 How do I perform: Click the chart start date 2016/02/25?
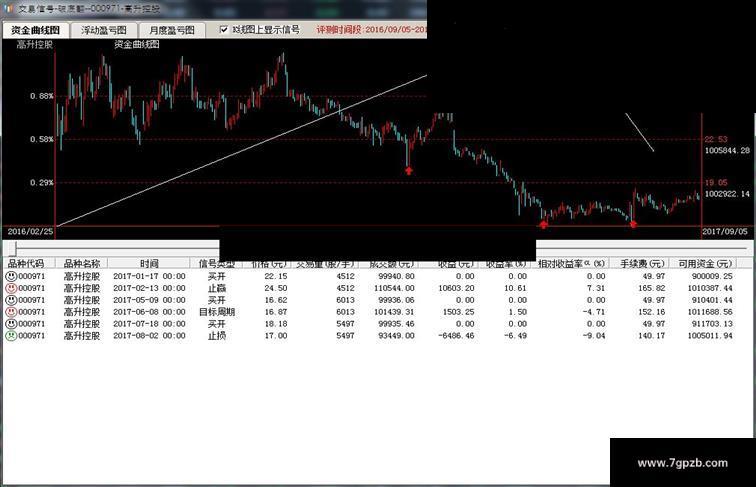30,231
